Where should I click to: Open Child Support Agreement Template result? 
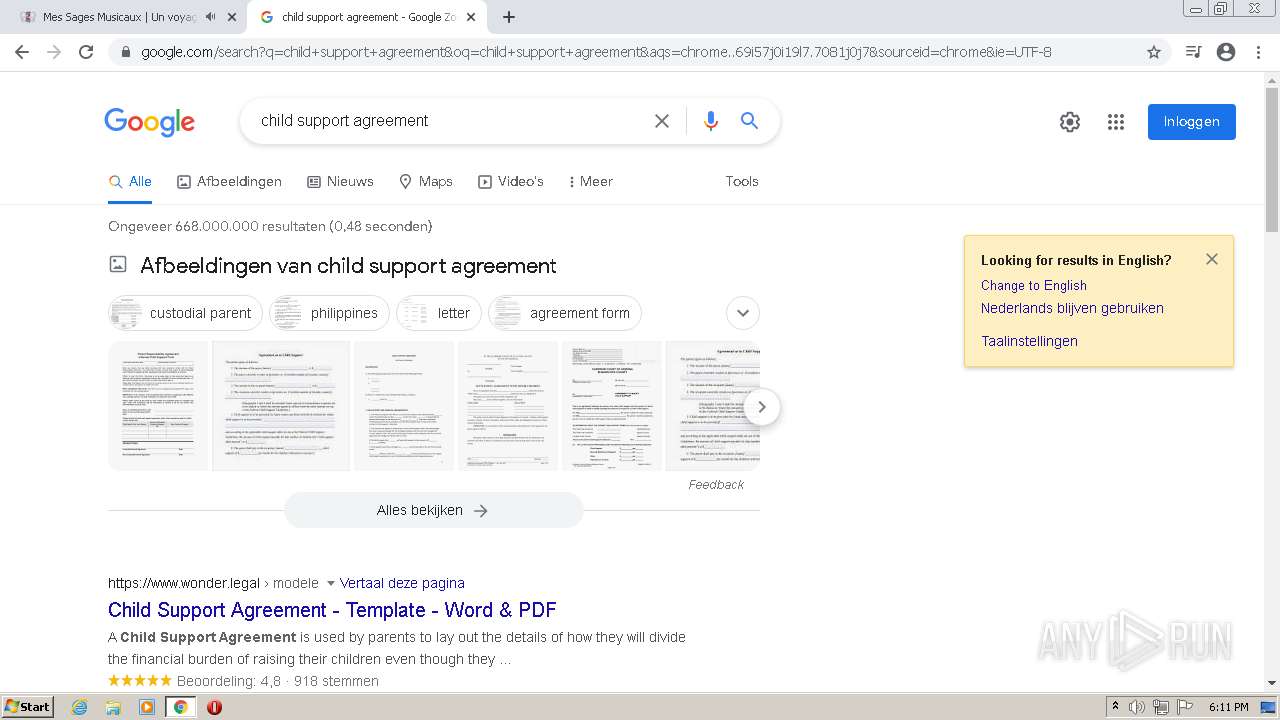(332, 610)
